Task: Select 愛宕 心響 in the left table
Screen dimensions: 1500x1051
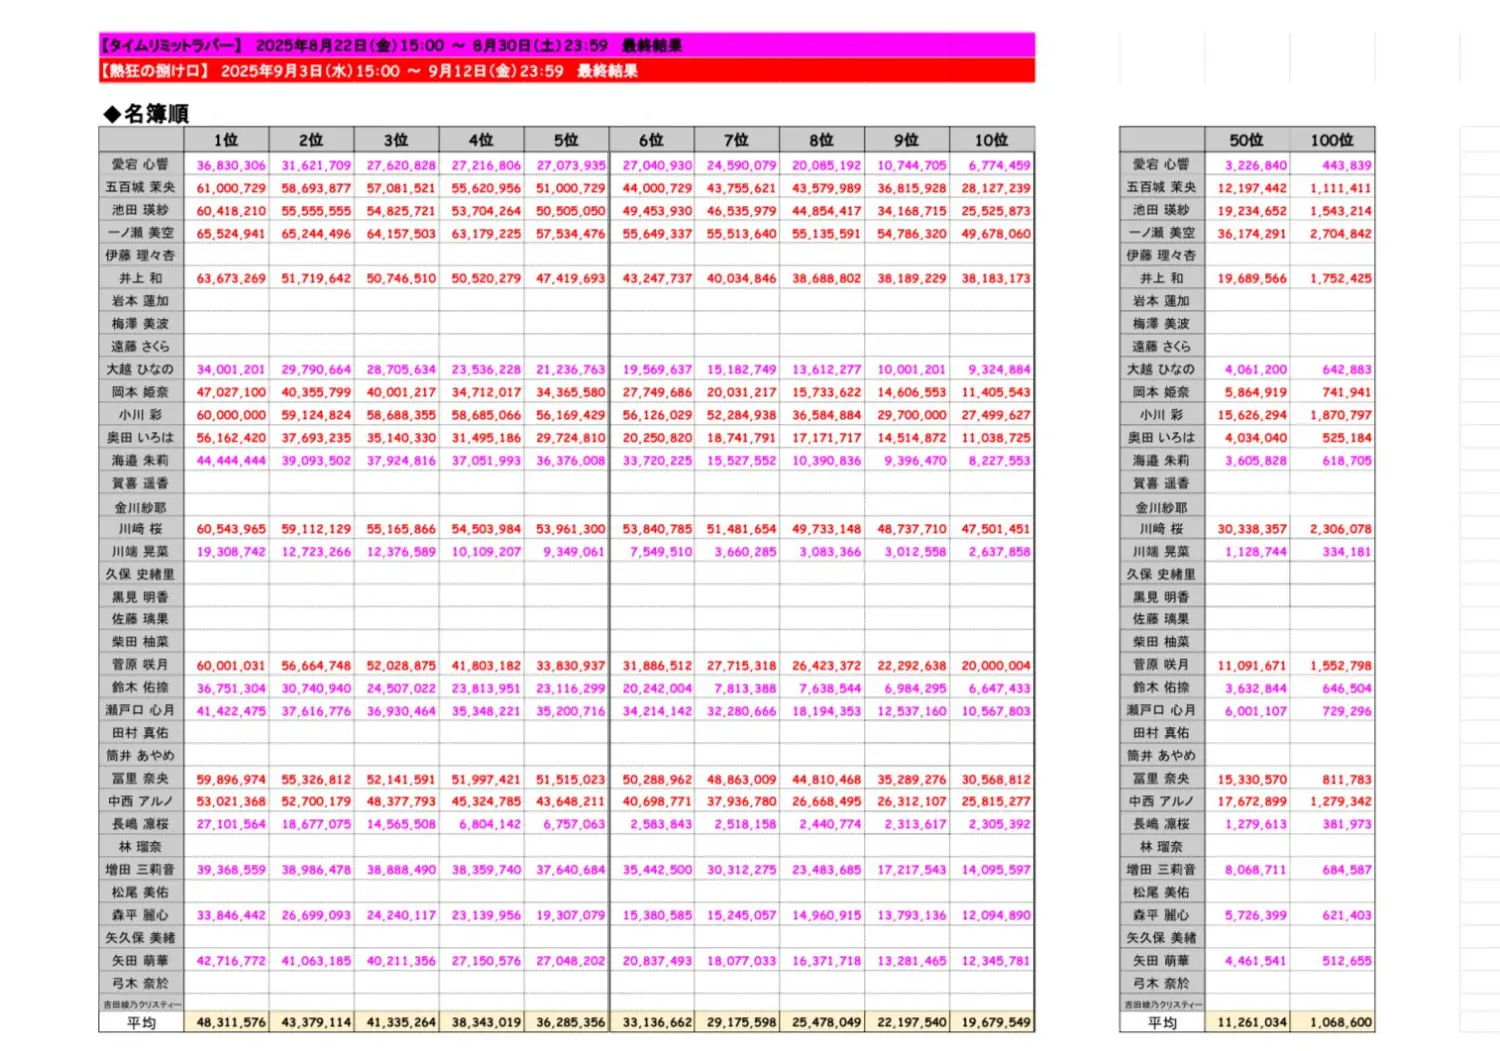Action: tap(140, 165)
